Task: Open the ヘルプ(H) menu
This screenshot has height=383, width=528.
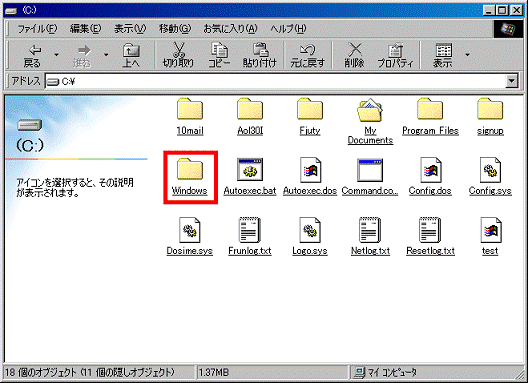Action: (x=289, y=29)
